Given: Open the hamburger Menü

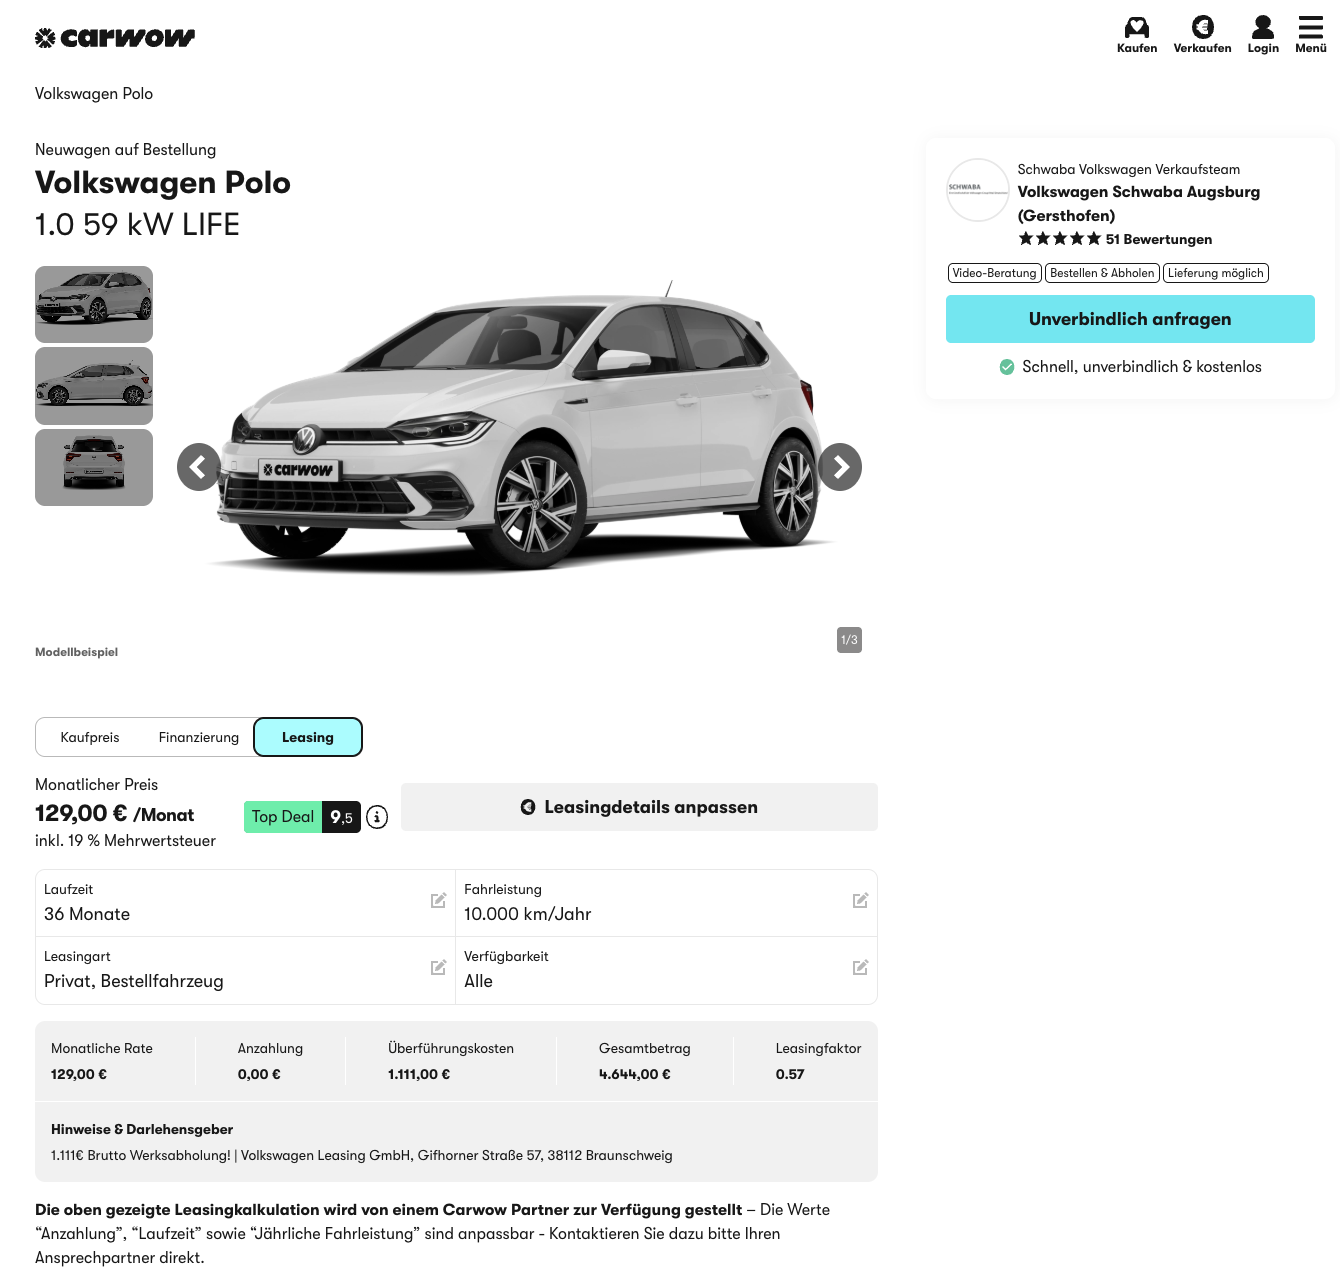Looking at the screenshot, I should click(x=1310, y=28).
